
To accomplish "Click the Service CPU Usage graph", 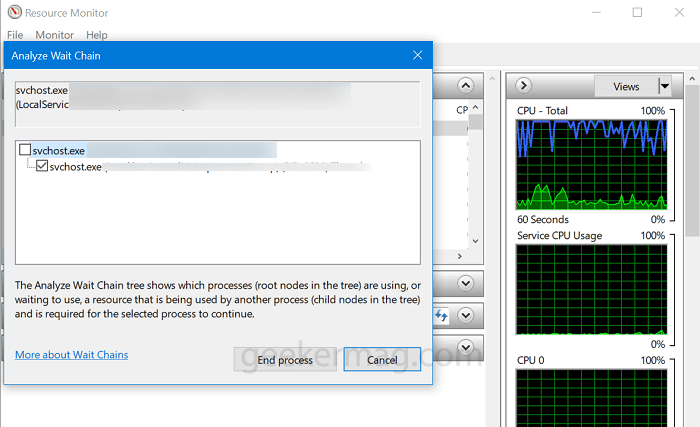I will [592, 289].
